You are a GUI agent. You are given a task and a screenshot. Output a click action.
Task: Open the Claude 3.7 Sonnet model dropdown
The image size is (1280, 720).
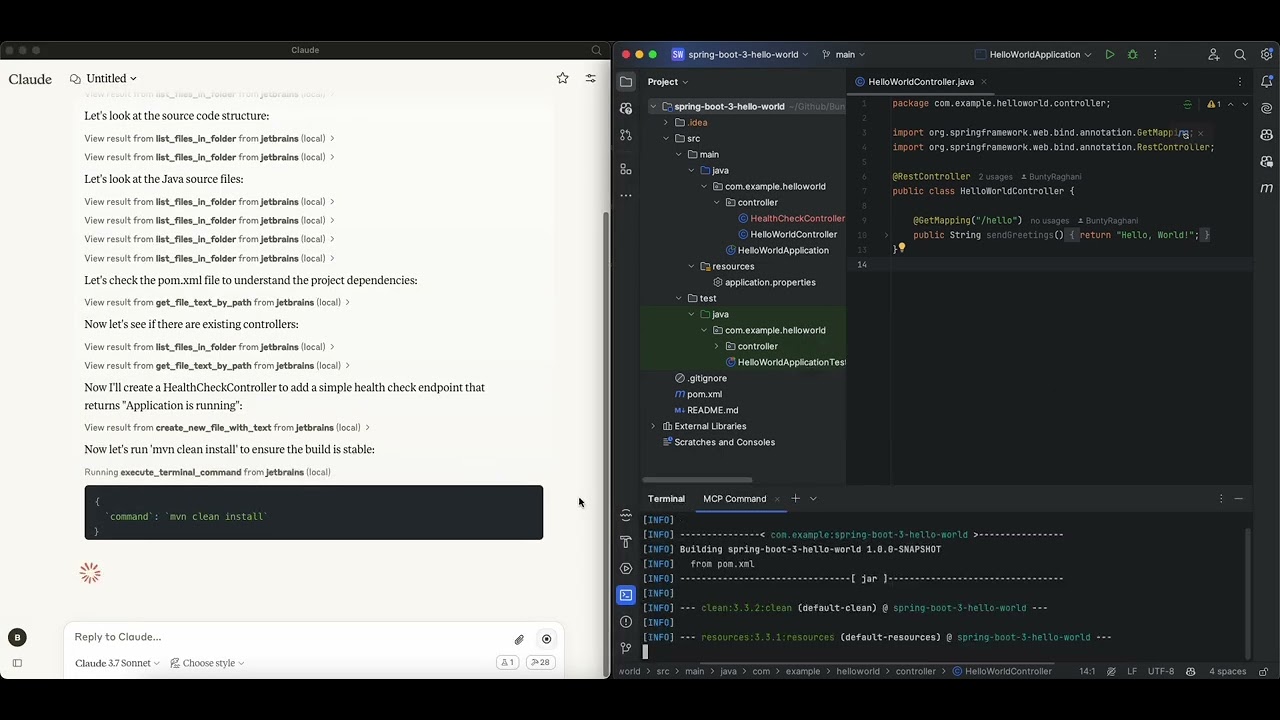click(117, 663)
